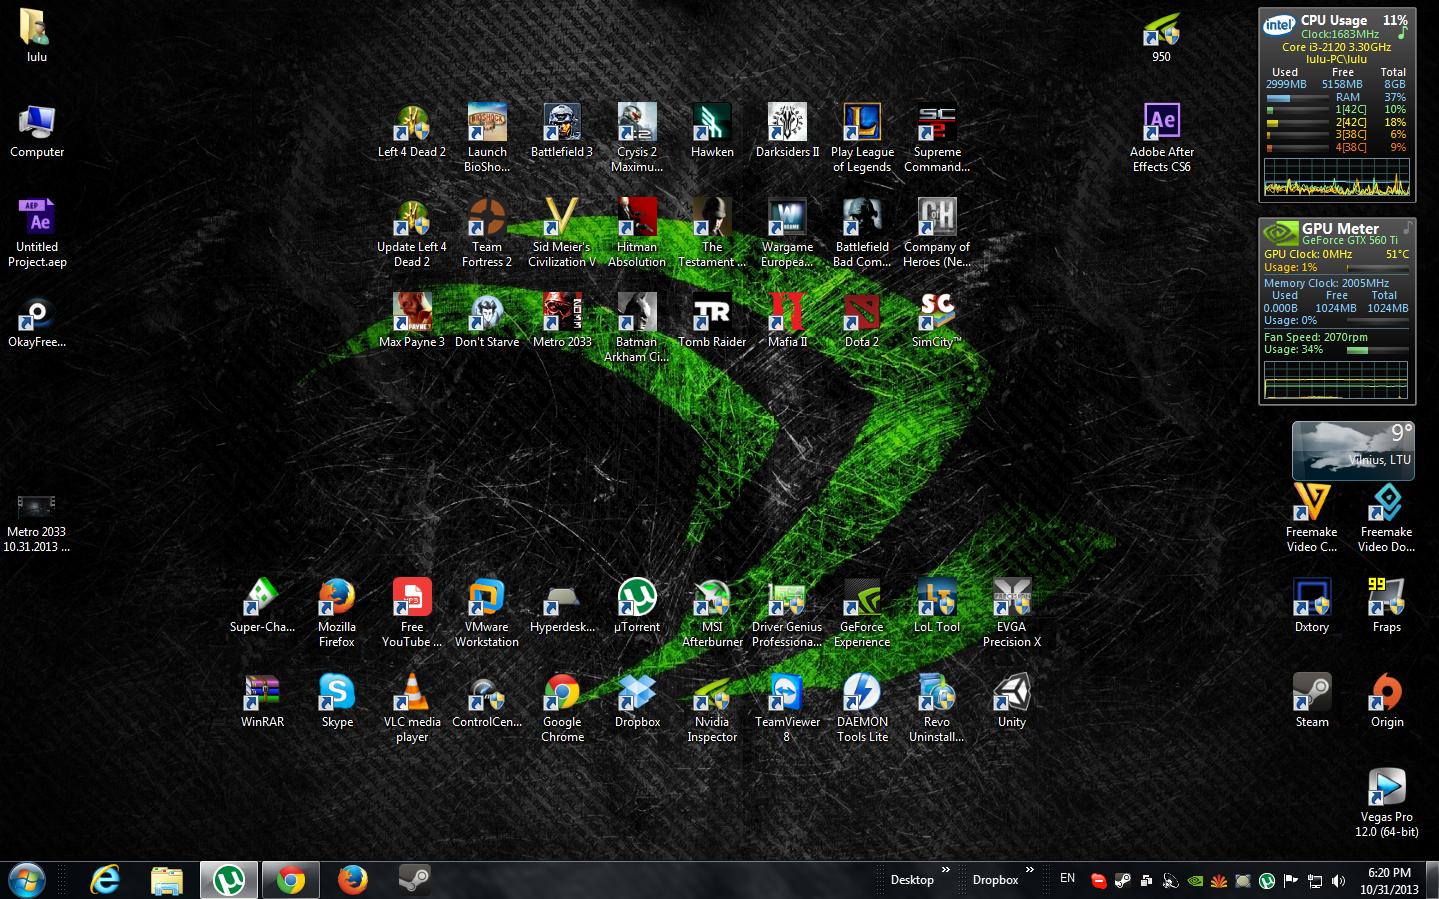Viewport: 1439px width, 899px height.
Task: Expand the Desktop toolbar chevron
Action: pyautogui.click(x=945, y=871)
